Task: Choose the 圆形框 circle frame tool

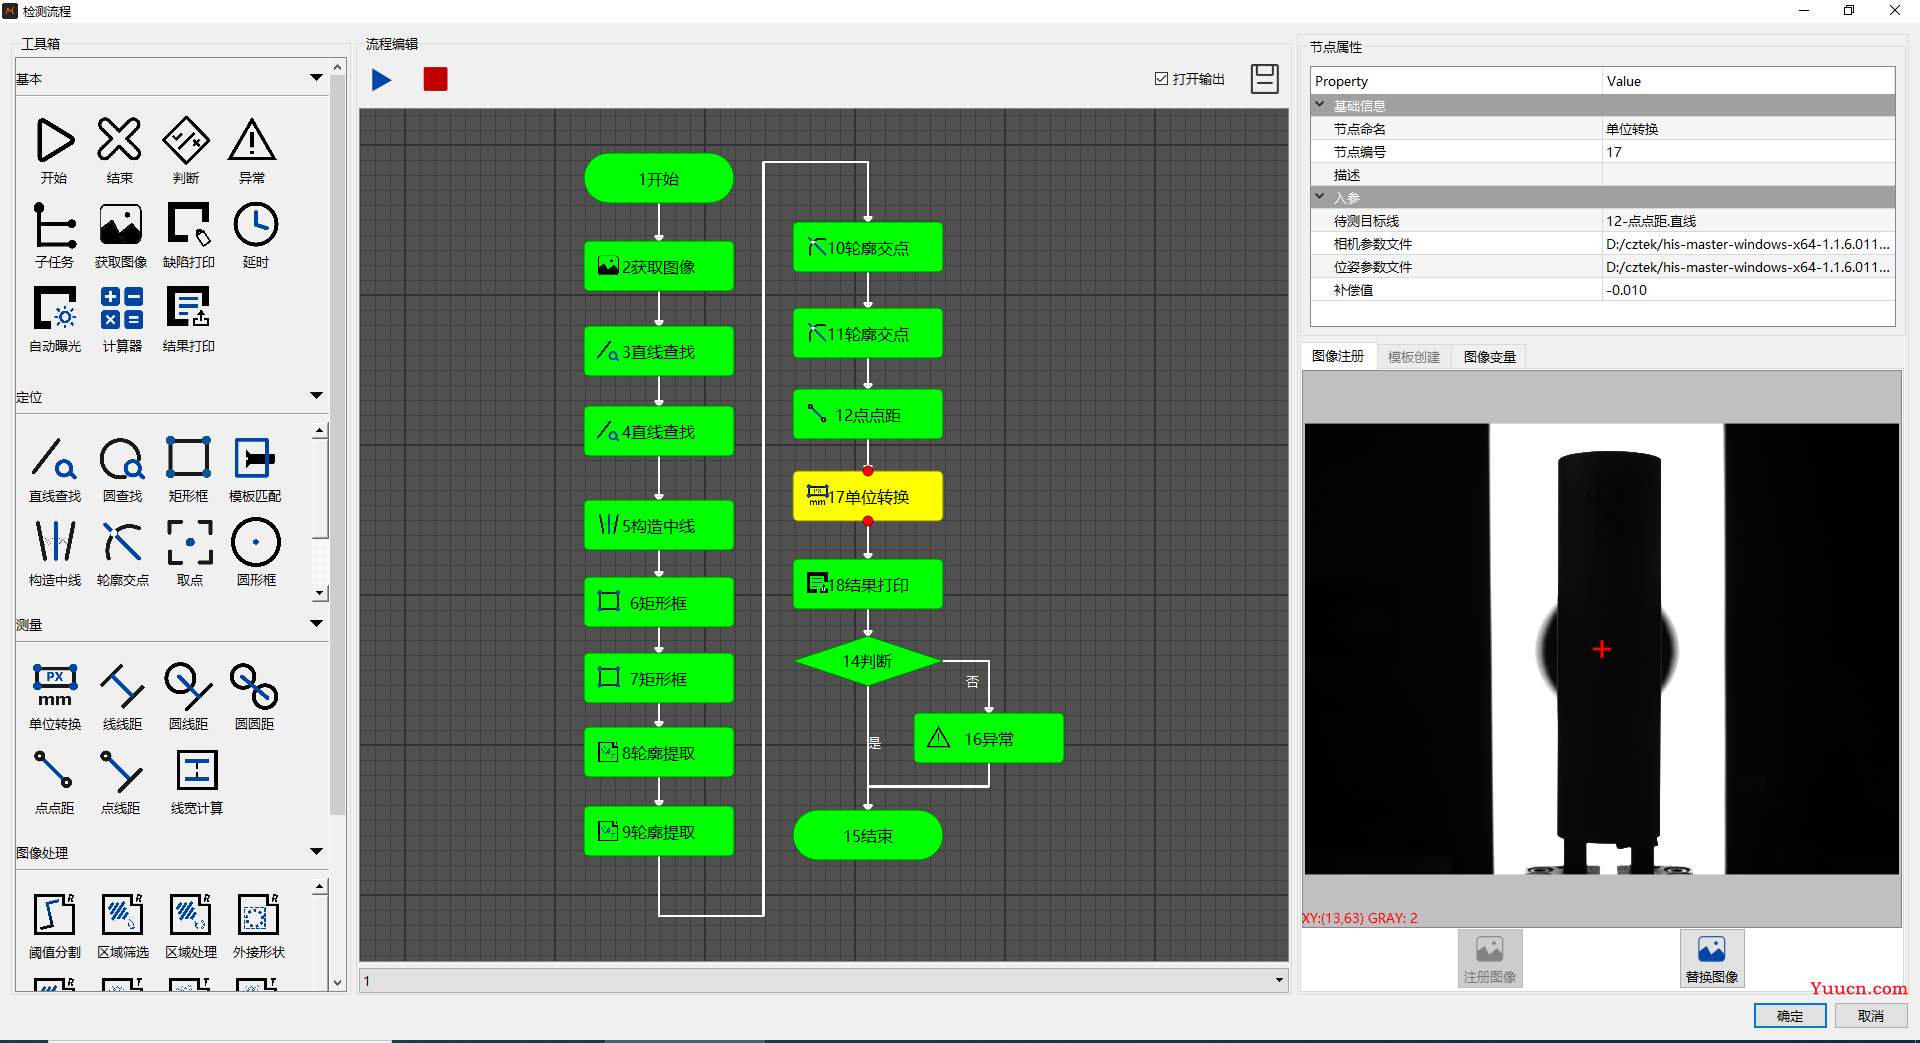Action: [256, 542]
